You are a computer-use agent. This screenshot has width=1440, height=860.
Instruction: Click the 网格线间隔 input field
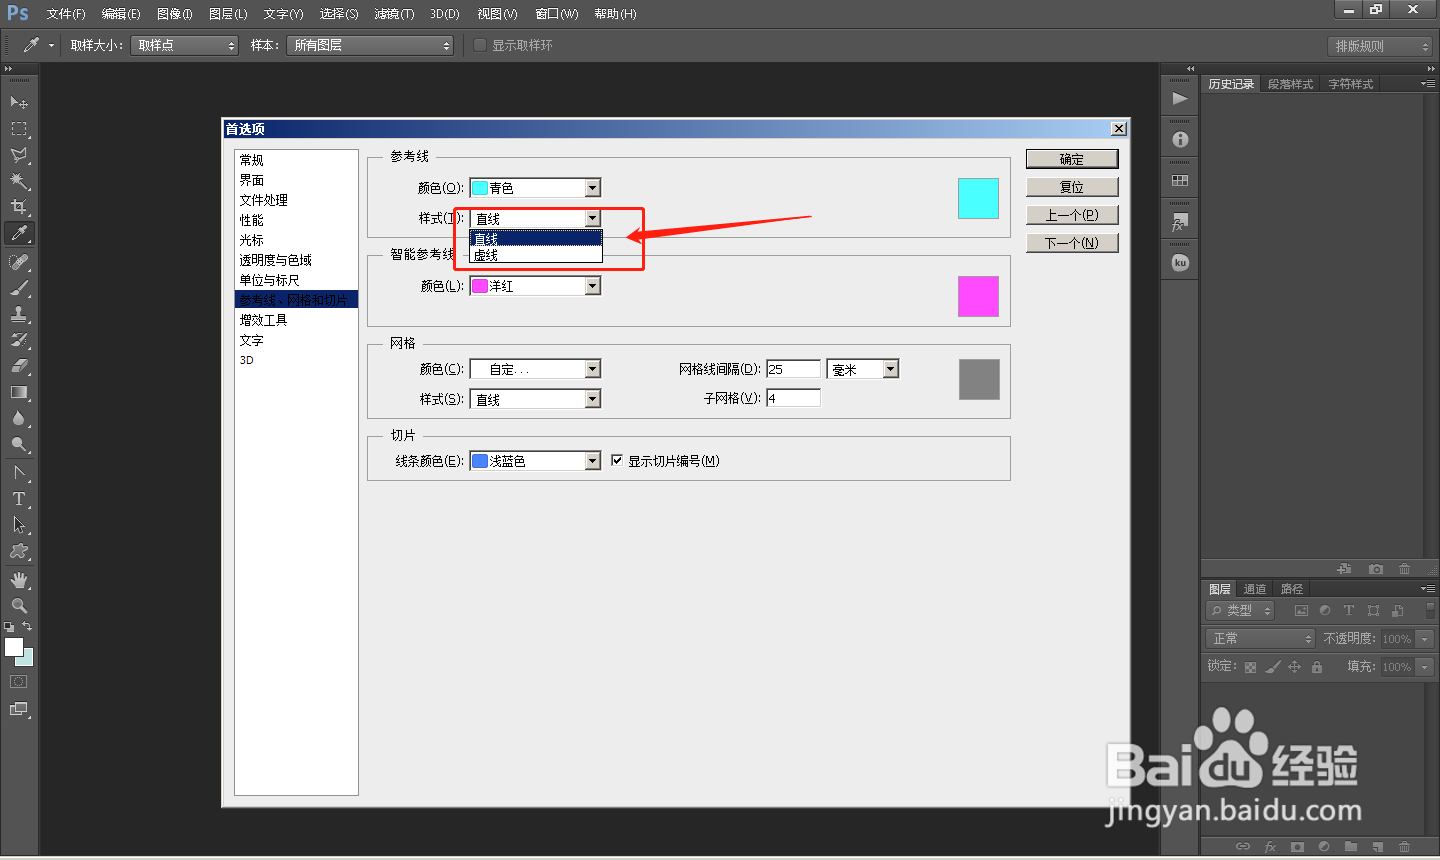click(793, 369)
